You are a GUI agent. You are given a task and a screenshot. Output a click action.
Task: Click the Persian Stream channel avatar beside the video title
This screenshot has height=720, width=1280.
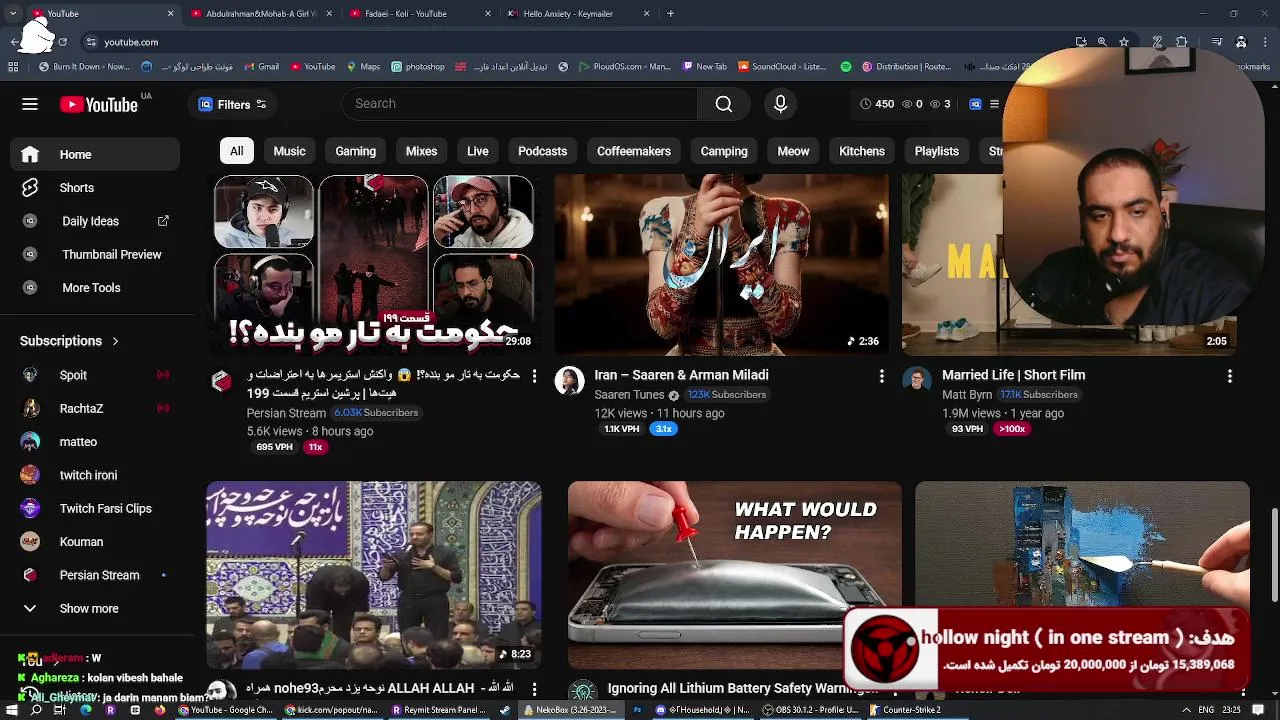pos(221,381)
